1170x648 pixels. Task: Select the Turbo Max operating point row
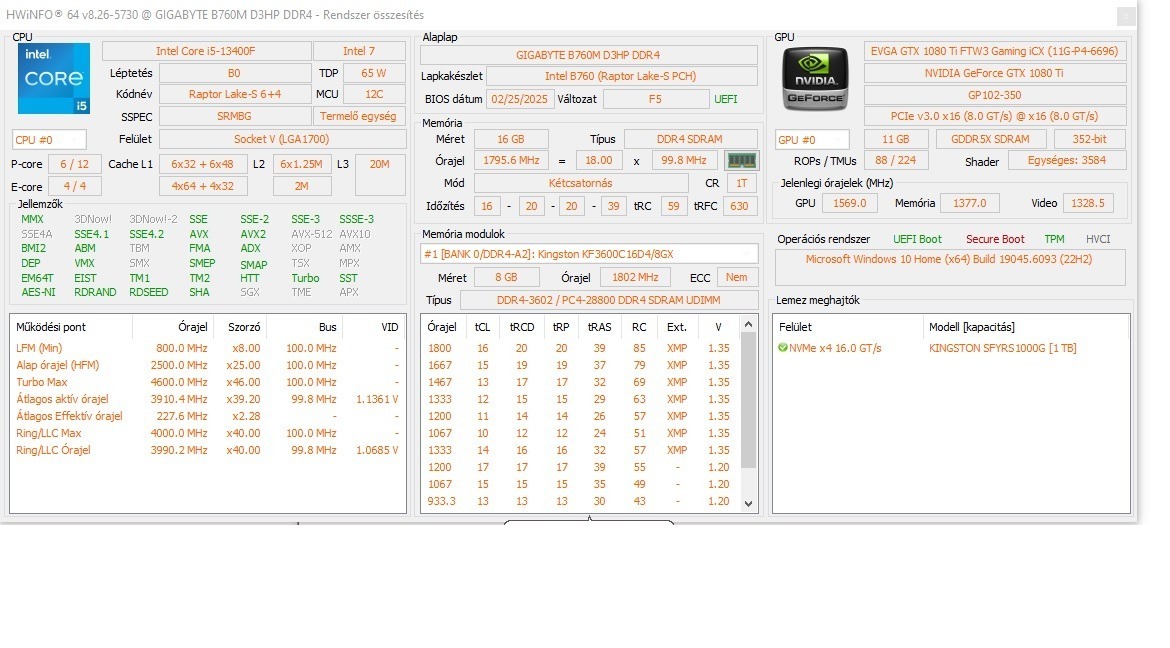[x=207, y=382]
